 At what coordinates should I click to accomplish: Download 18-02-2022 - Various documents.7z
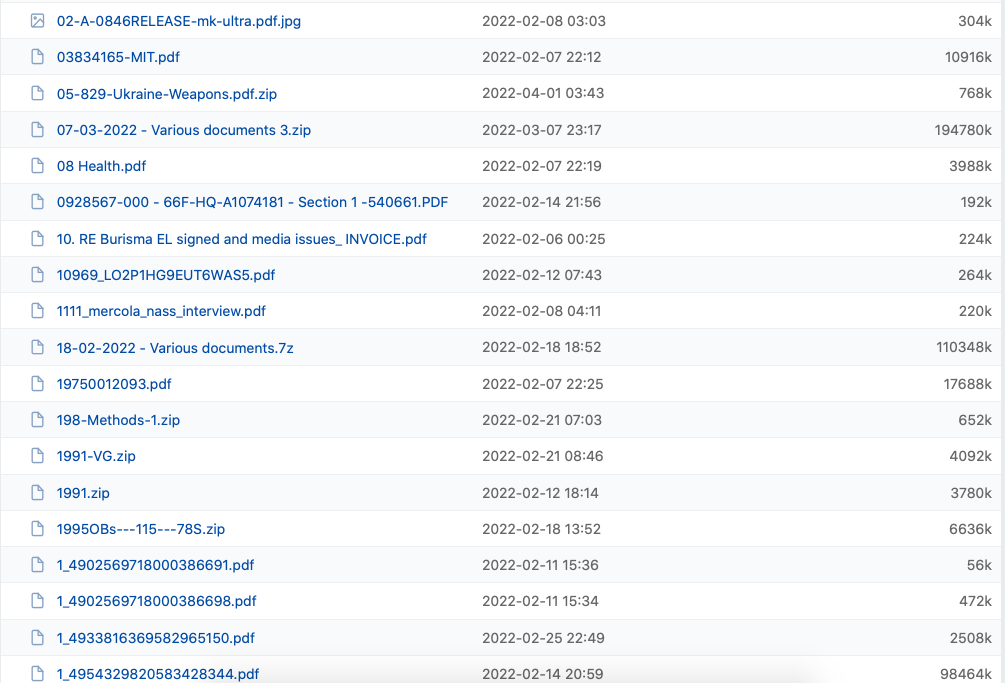click(x=175, y=348)
